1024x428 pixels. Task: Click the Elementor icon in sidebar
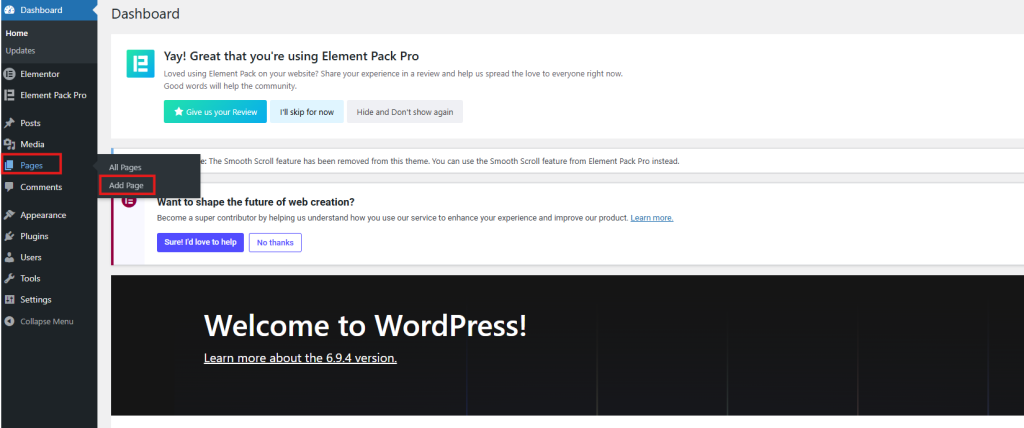(x=9, y=74)
